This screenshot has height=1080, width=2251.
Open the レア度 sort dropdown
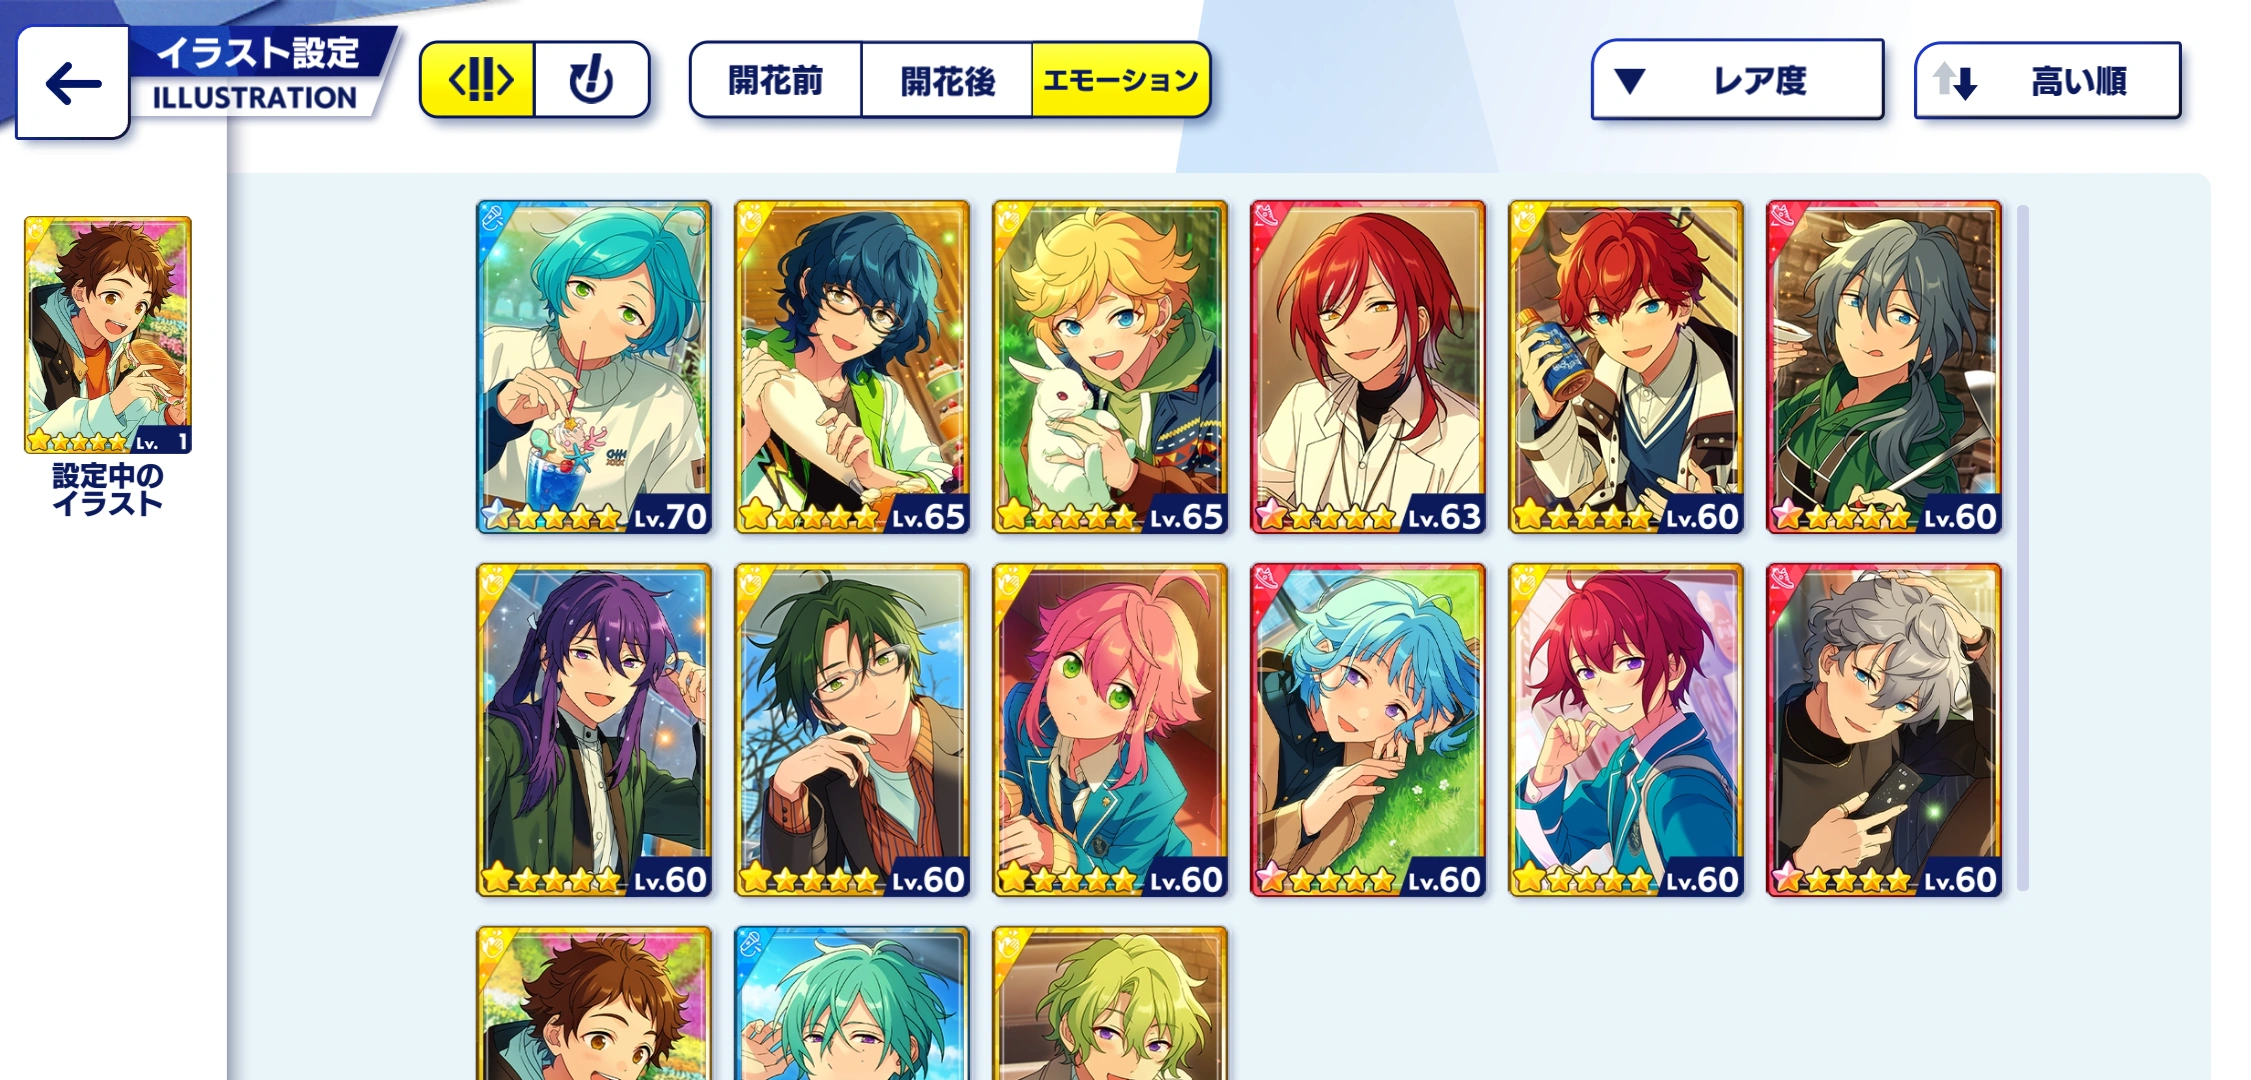(1738, 80)
